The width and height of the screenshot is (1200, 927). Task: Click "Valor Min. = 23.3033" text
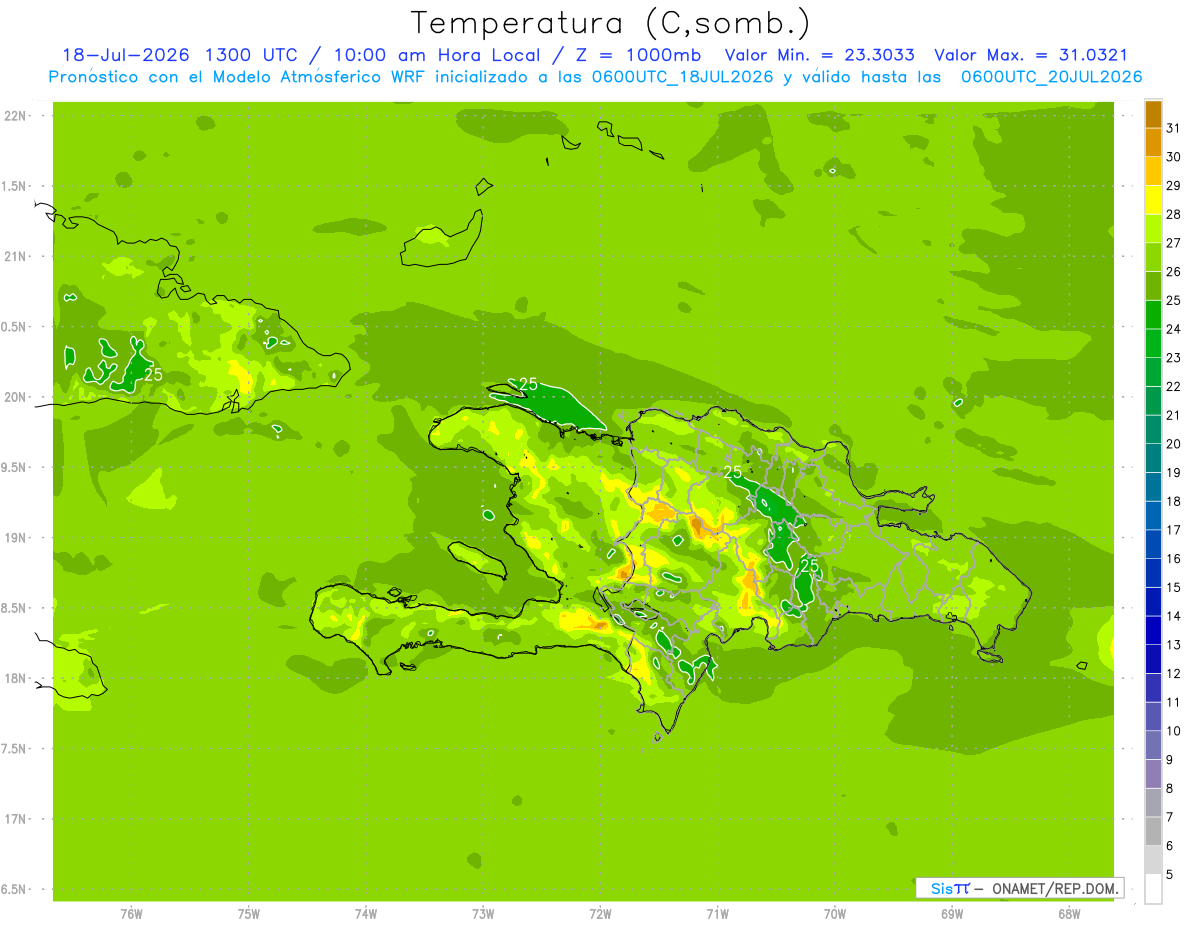click(819, 55)
